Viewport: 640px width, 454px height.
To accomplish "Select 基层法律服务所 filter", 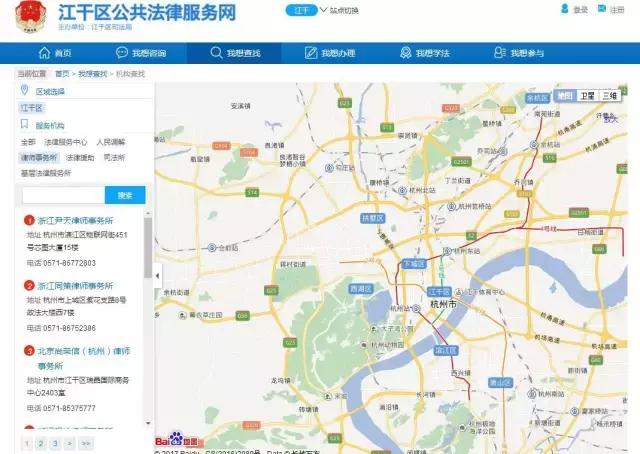I will pyautogui.click(x=46, y=173).
